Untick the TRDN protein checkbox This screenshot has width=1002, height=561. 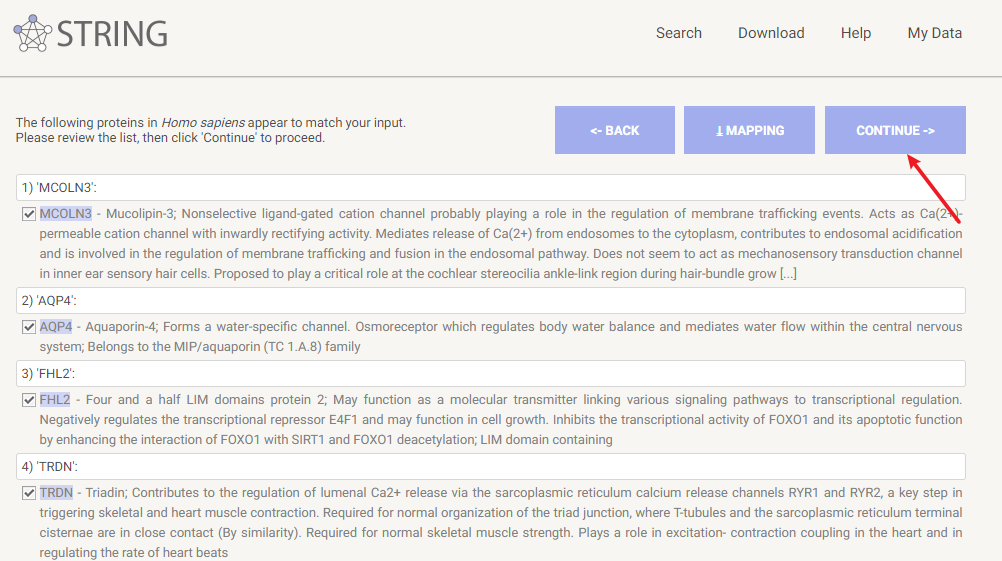tap(28, 493)
